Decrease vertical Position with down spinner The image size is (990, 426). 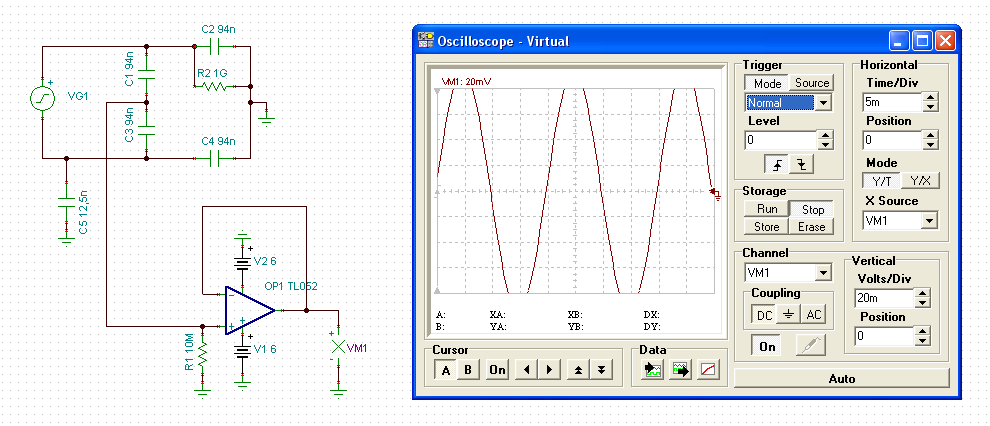[x=922, y=341]
